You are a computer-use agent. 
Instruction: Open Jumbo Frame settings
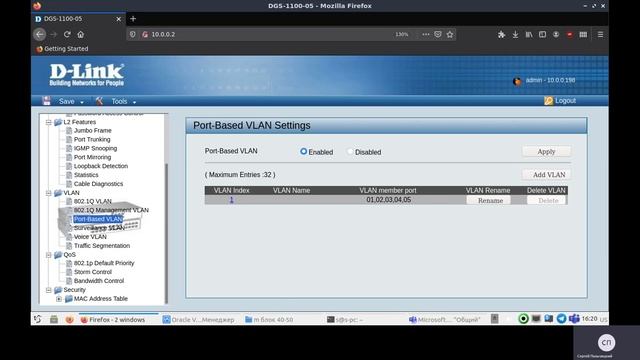(x=93, y=131)
